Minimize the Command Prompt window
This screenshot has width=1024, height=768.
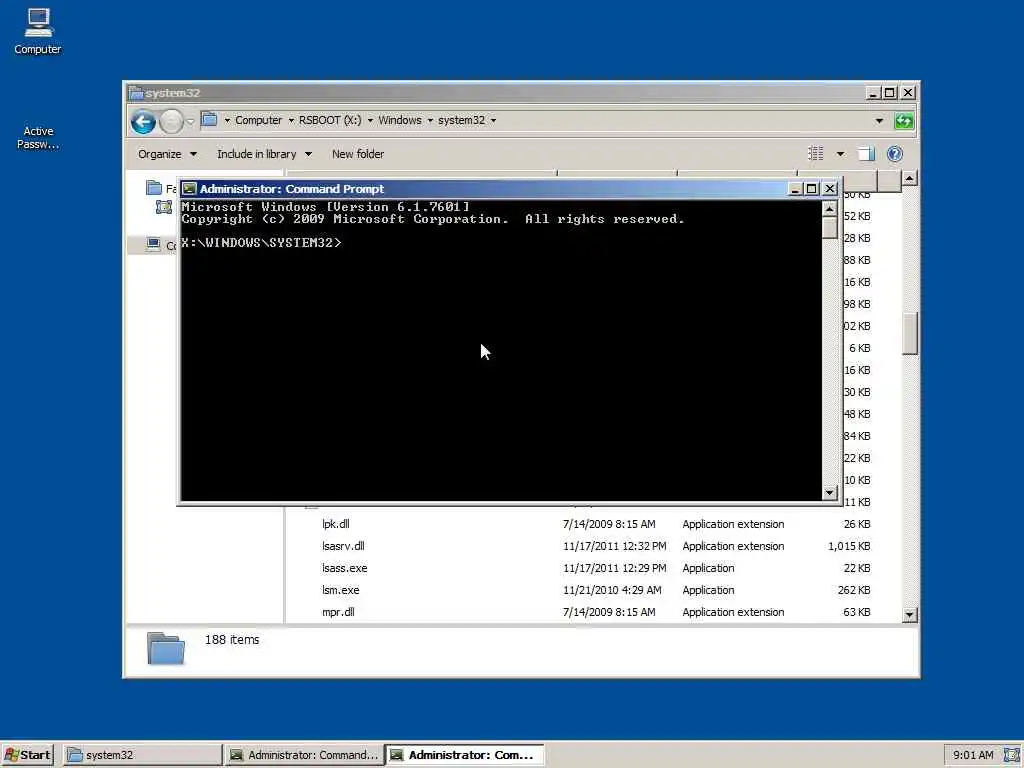(x=795, y=189)
